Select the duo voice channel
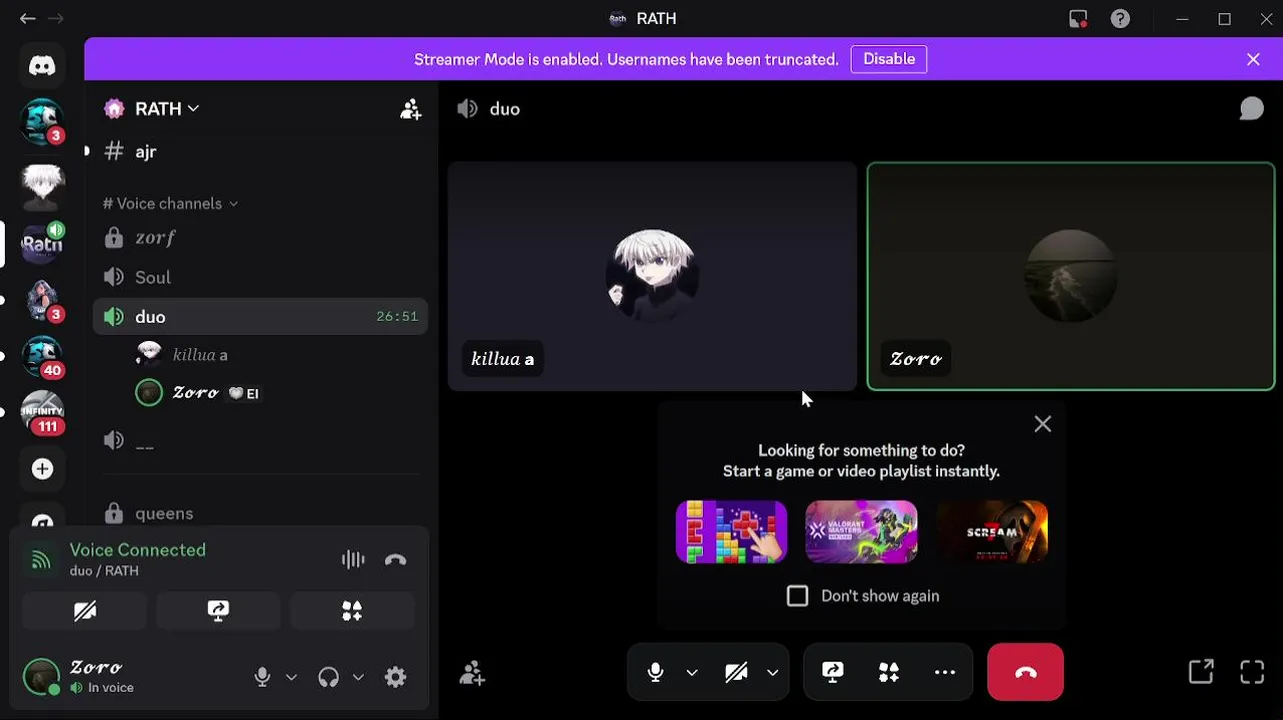This screenshot has width=1283, height=720. click(260, 317)
